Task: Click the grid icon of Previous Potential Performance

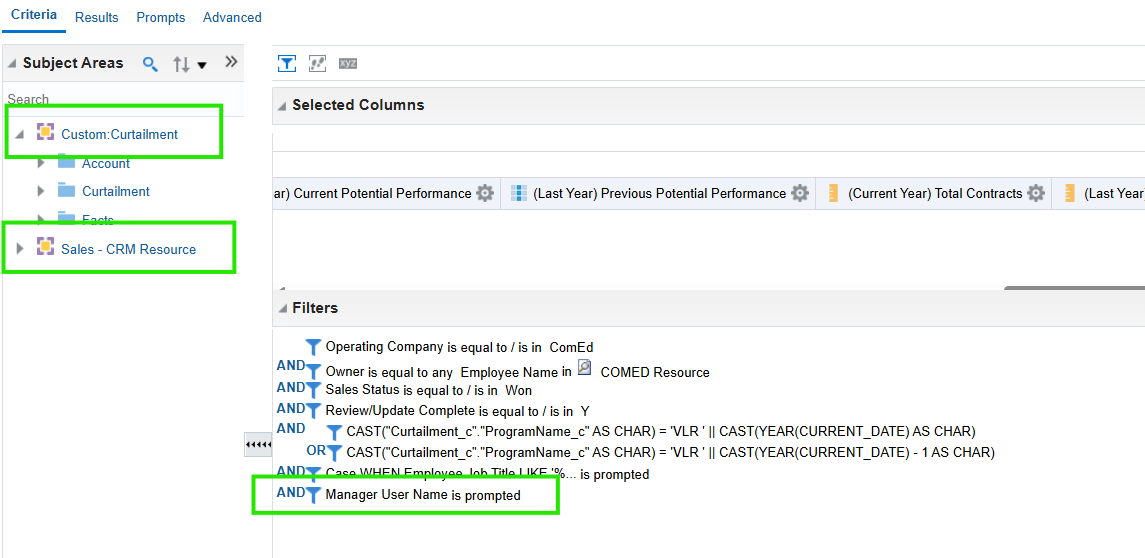Action: tap(518, 194)
